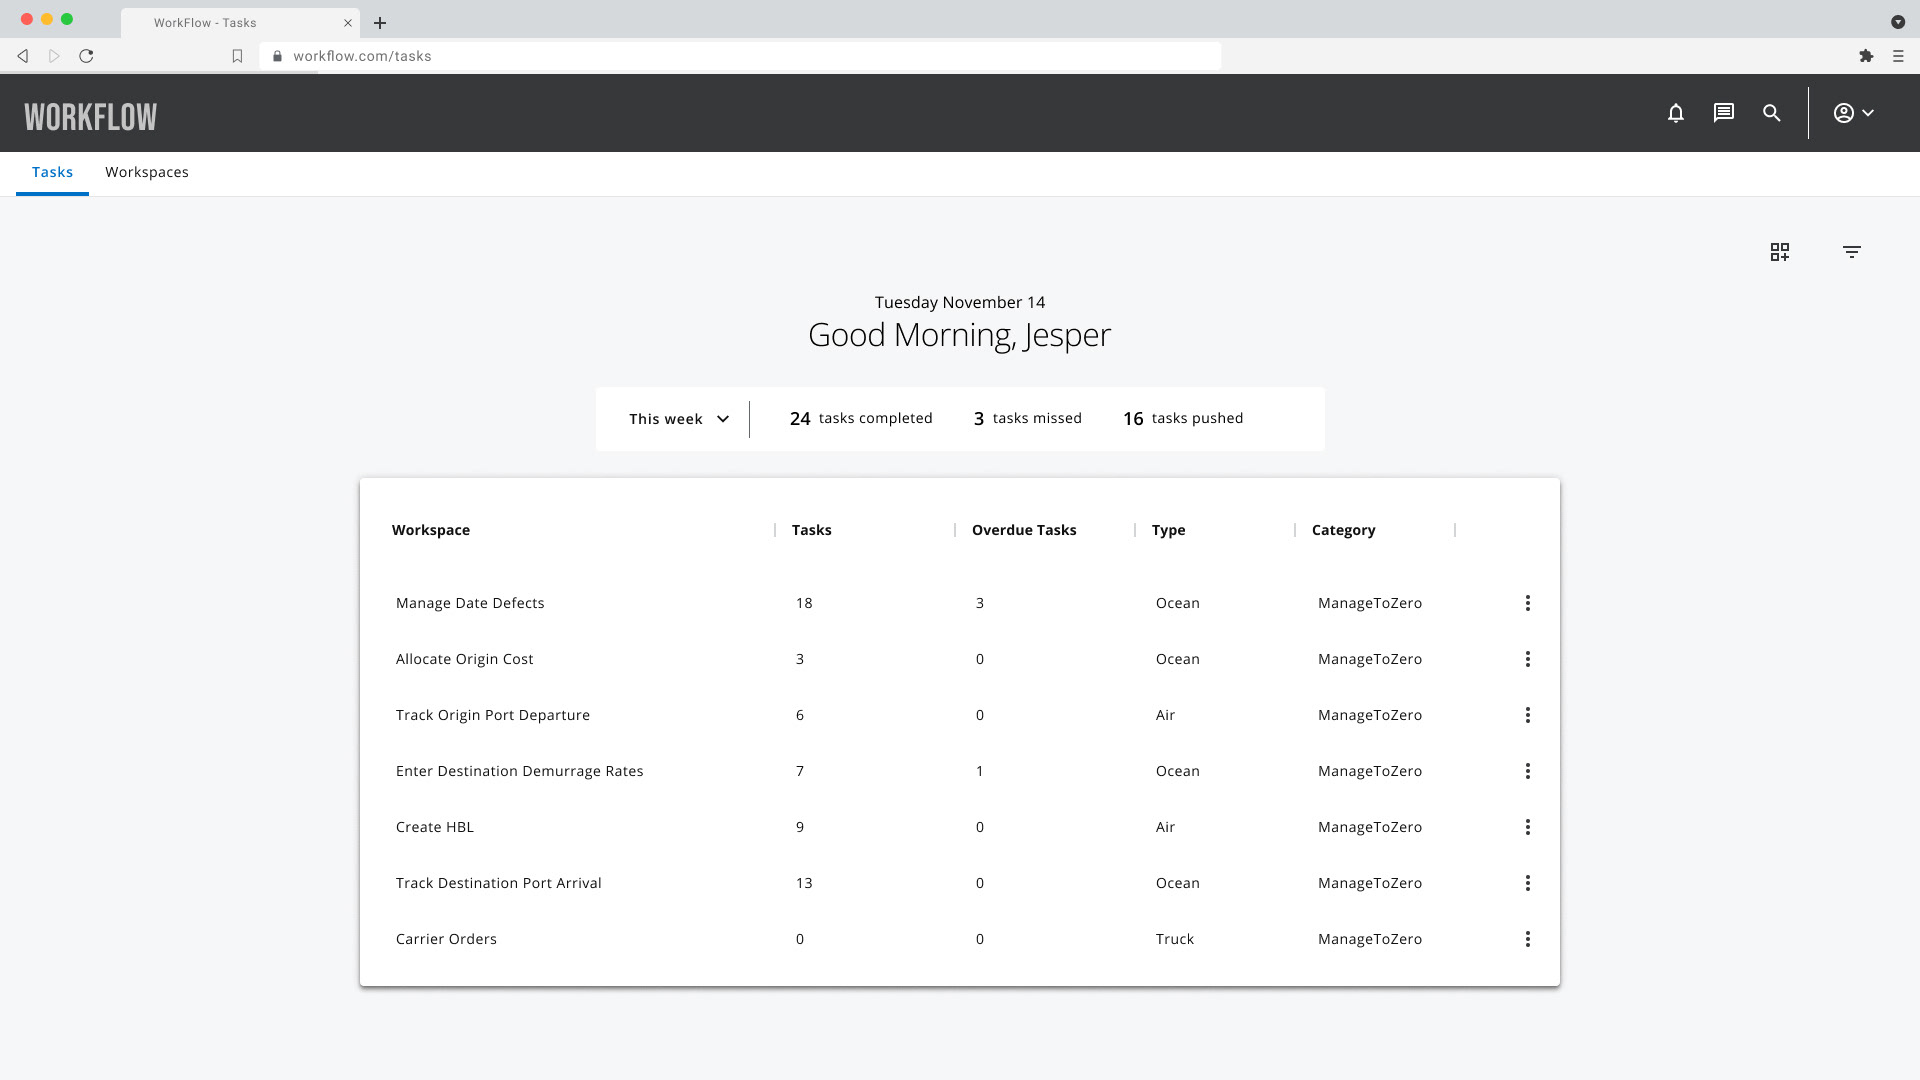Viewport: 1920px width, 1080px height.
Task: Open the Allocate Origin Cost workspace
Action: [465, 659]
